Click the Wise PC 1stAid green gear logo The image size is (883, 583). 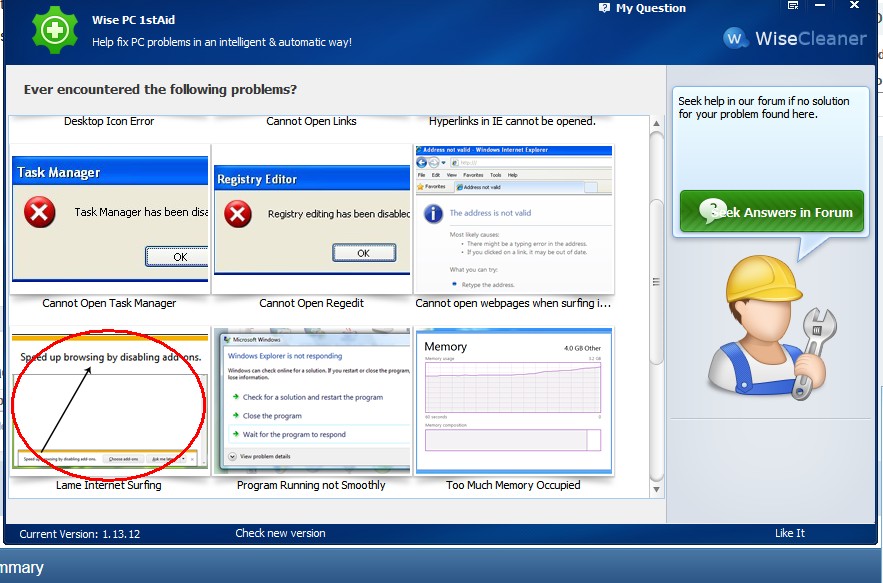(55, 30)
